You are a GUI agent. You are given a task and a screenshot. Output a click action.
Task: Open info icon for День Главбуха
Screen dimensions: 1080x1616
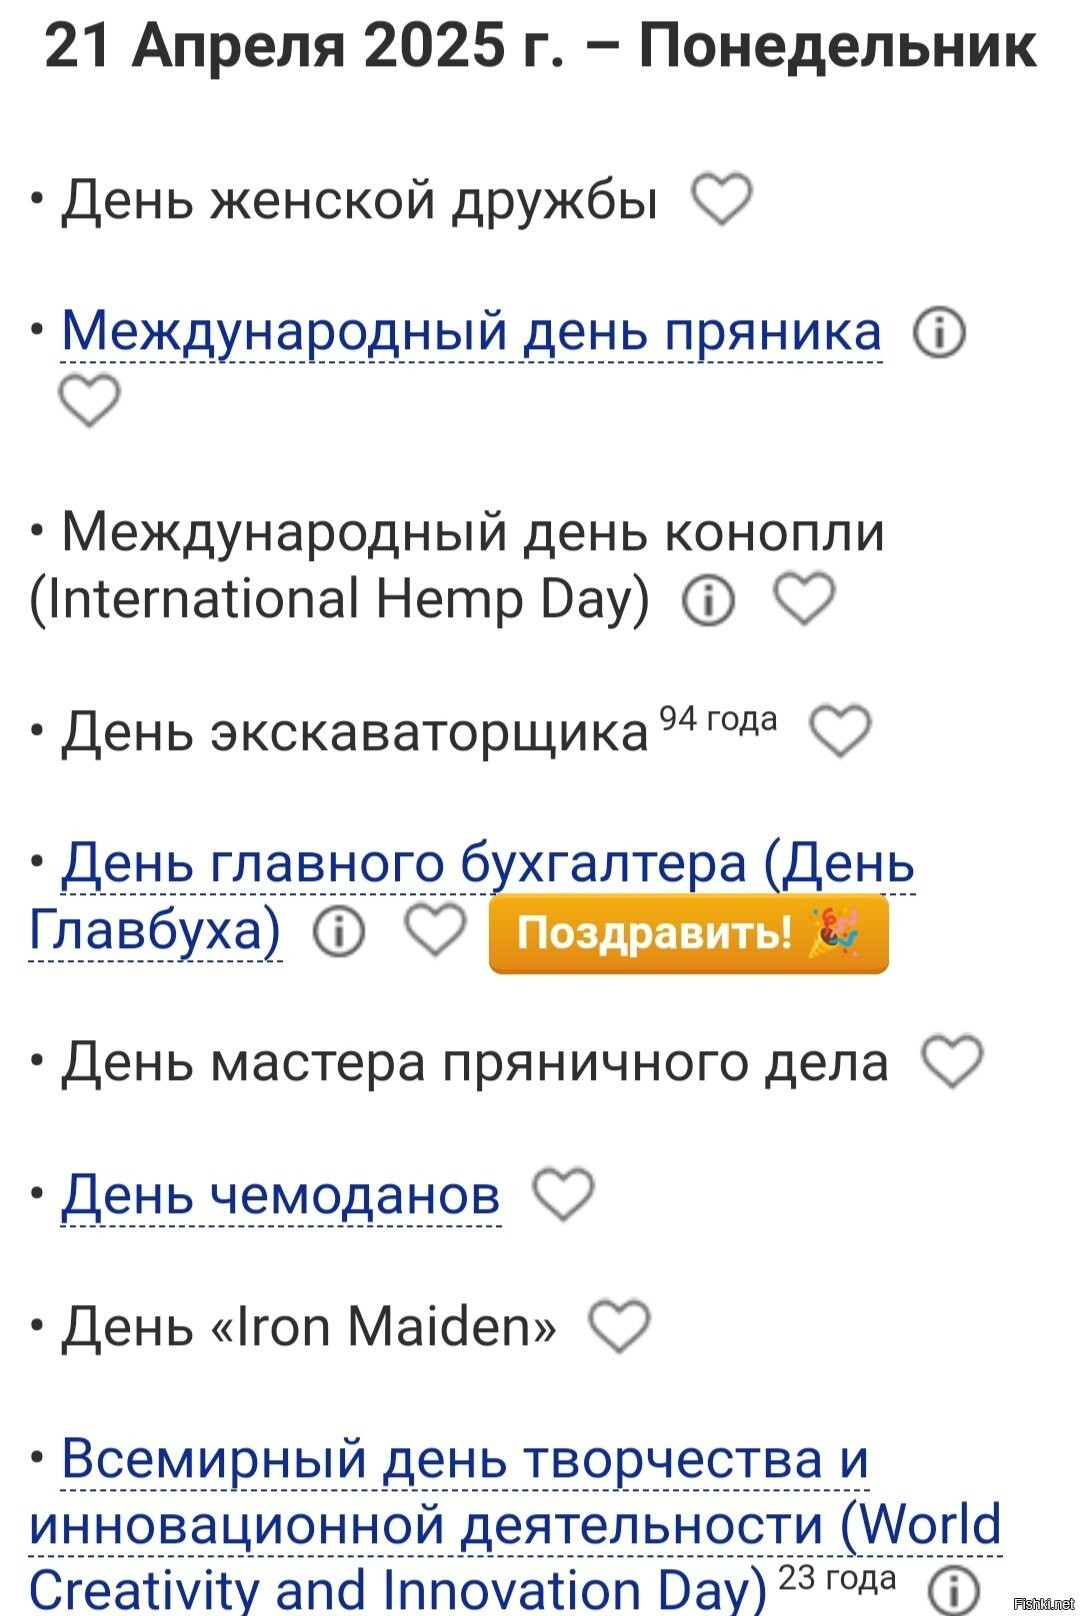pos(339,932)
